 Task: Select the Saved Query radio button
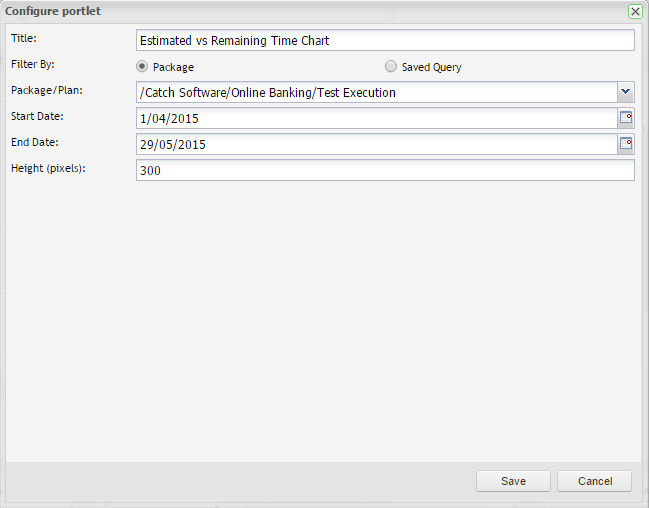(x=391, y=67)
